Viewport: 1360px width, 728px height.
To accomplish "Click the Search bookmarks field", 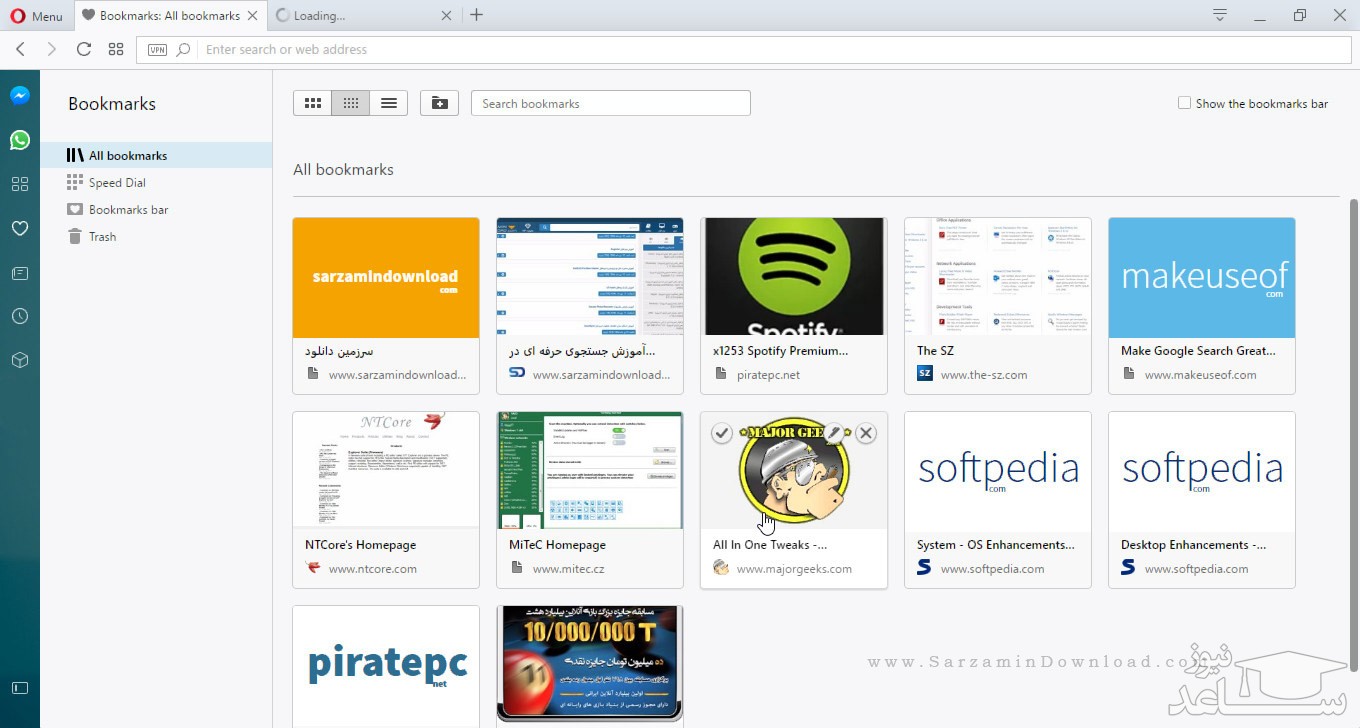I will tap(611, 103).
